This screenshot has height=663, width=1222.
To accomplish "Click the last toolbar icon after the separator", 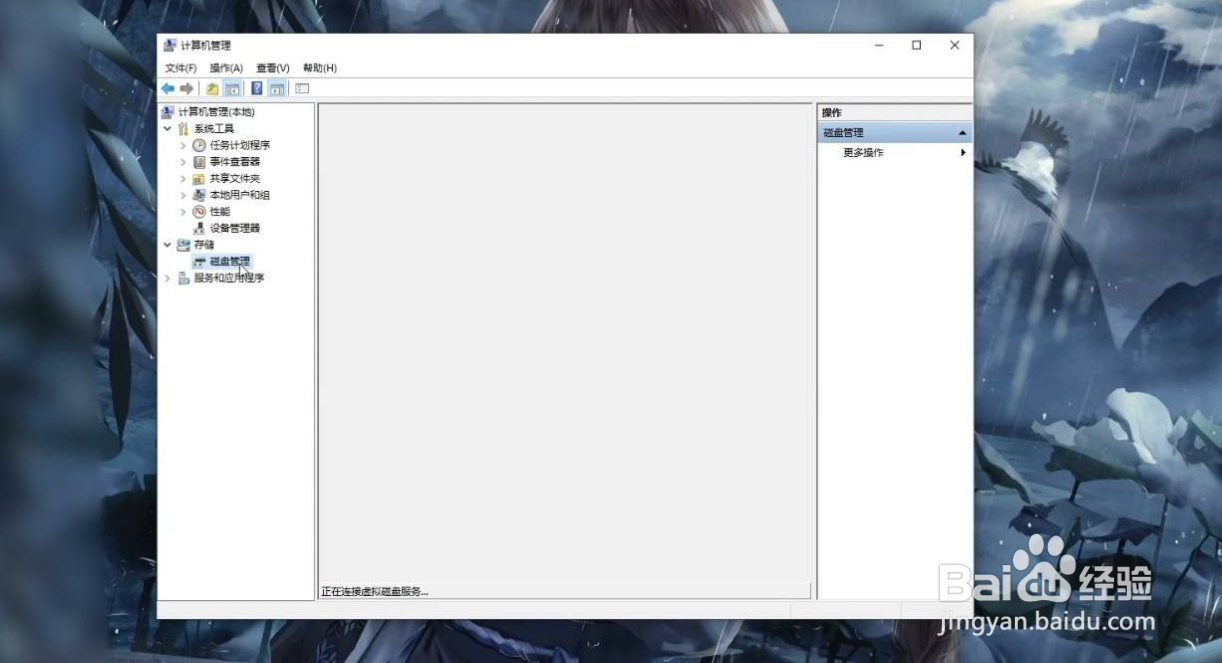I will [x=302, y=89].
